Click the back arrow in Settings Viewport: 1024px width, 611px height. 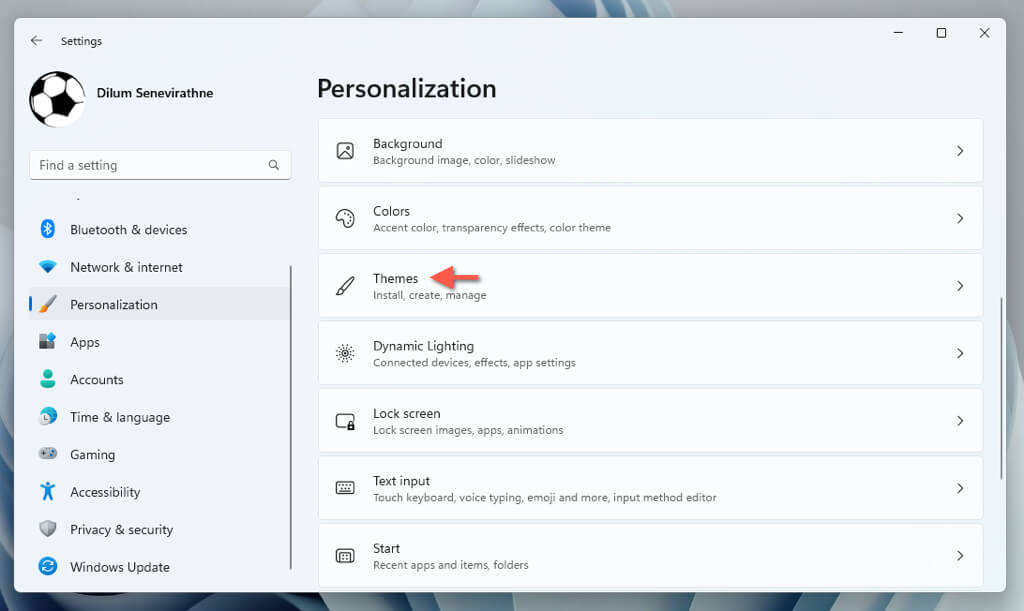tap(37, 40)
